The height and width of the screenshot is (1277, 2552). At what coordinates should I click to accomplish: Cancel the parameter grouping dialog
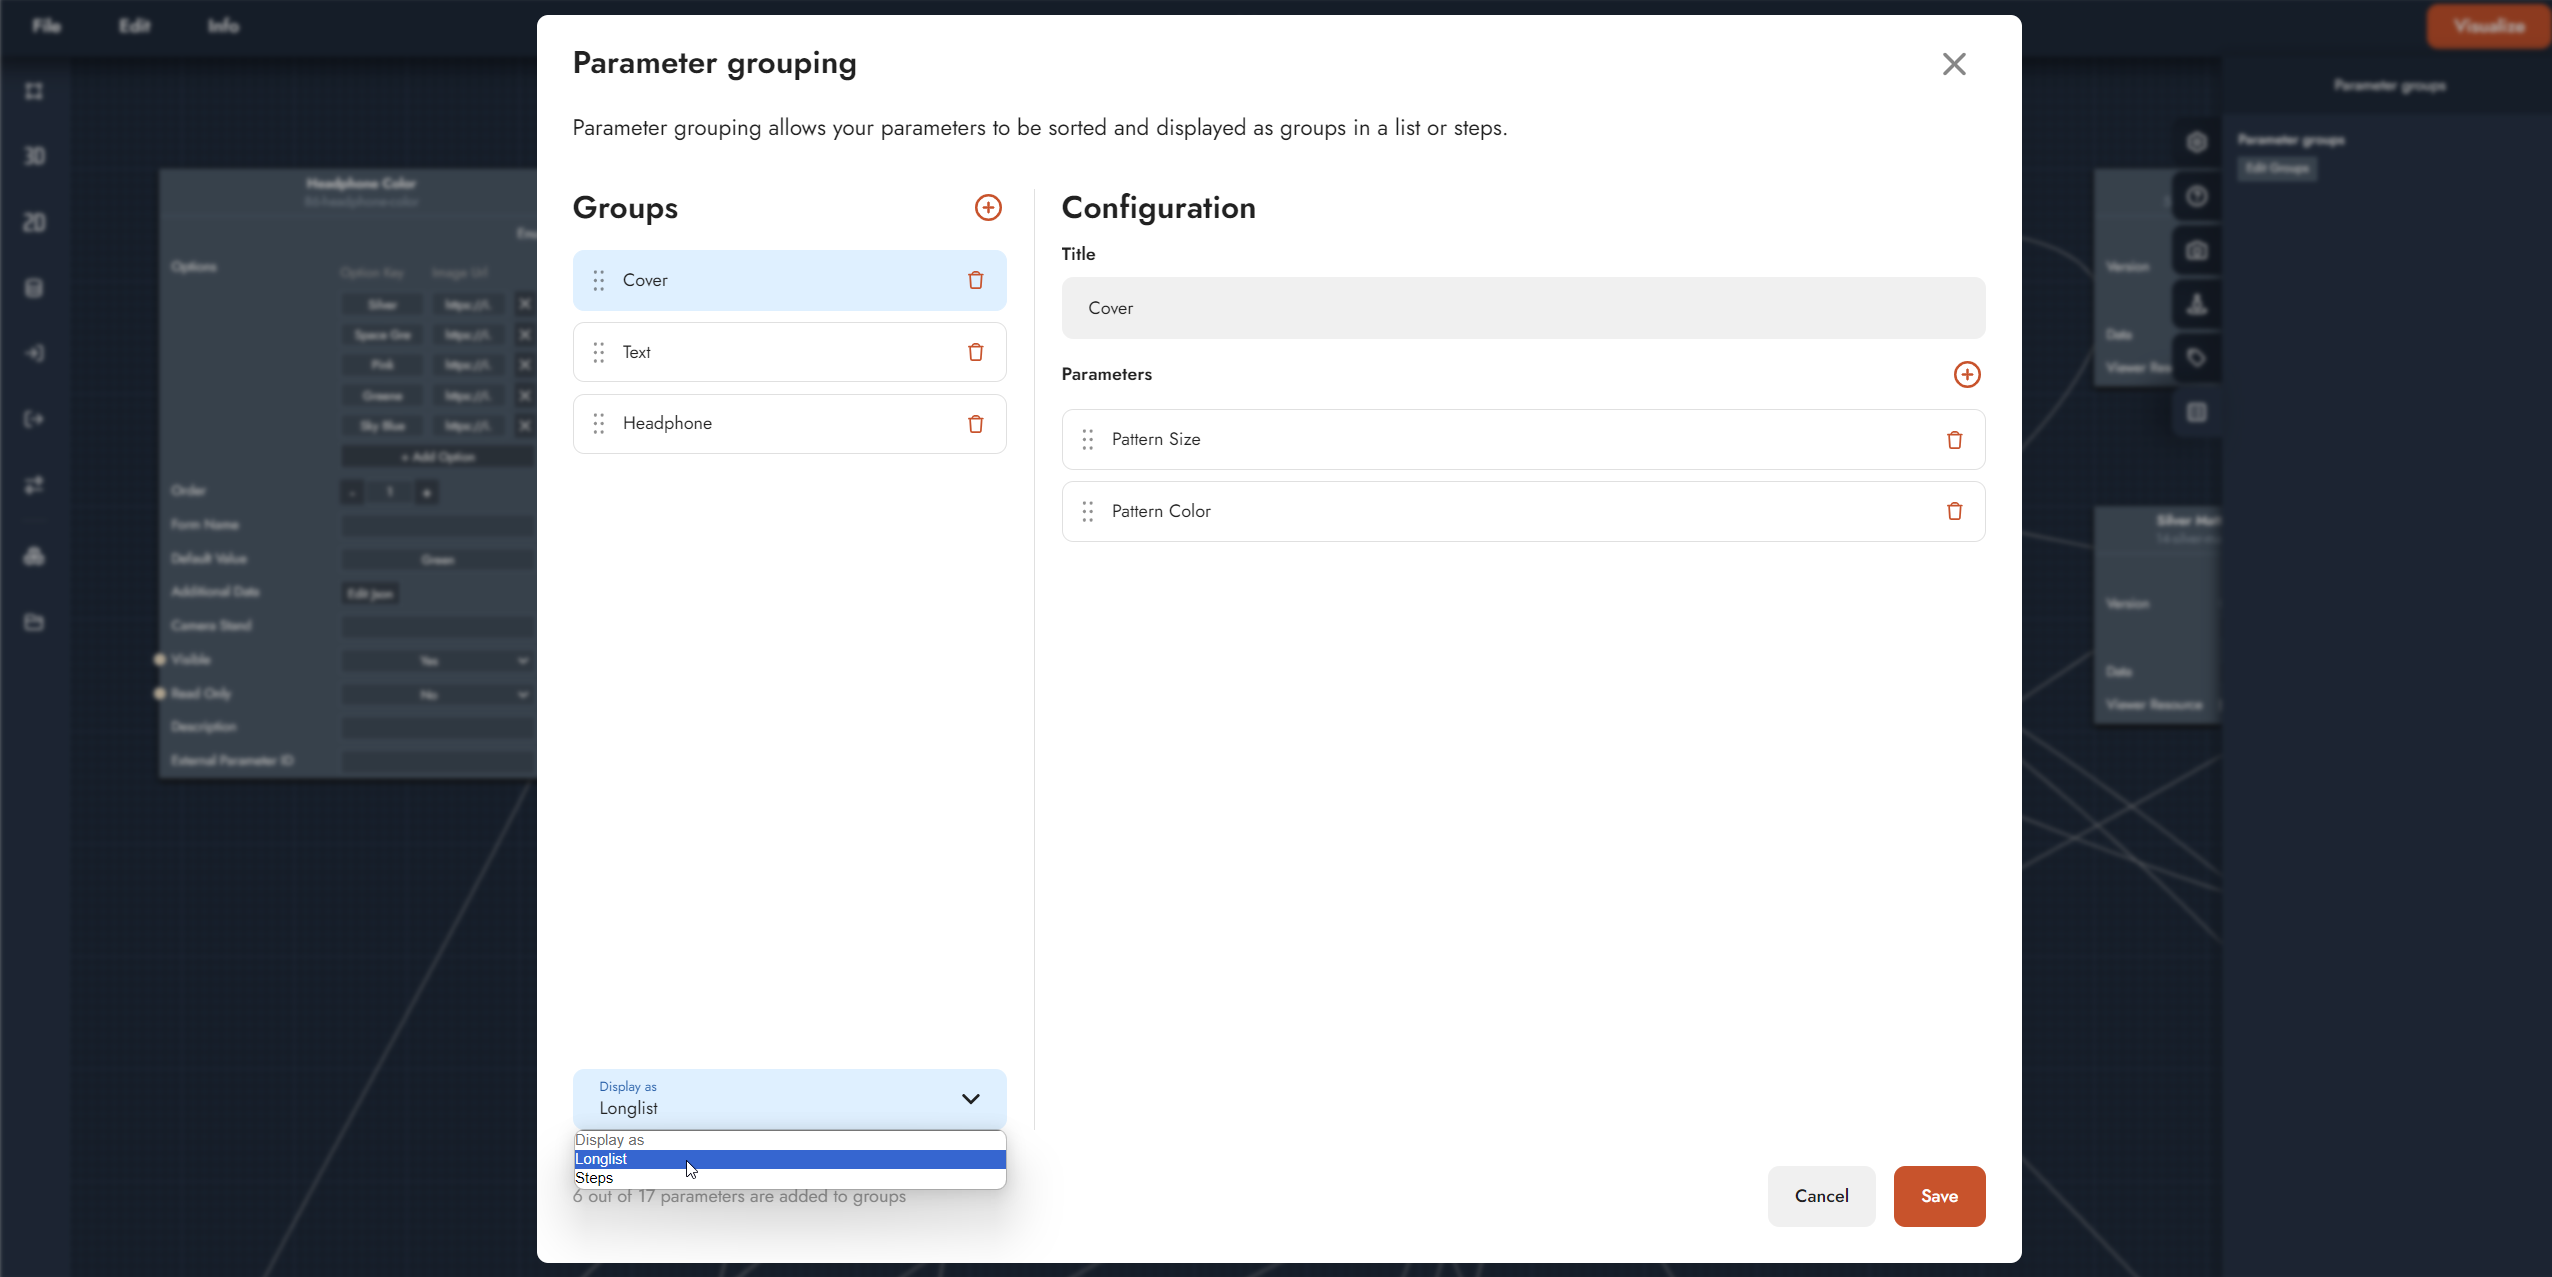pyautogui.click(x=1821, y=1196)
